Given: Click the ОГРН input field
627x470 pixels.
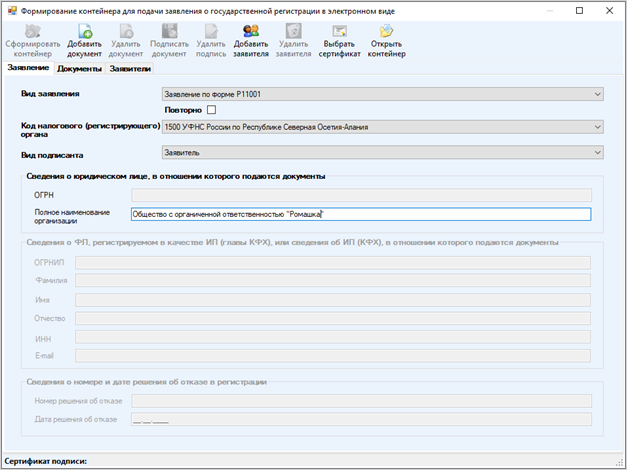Looking at the screenshot, I should click(360, 195).
